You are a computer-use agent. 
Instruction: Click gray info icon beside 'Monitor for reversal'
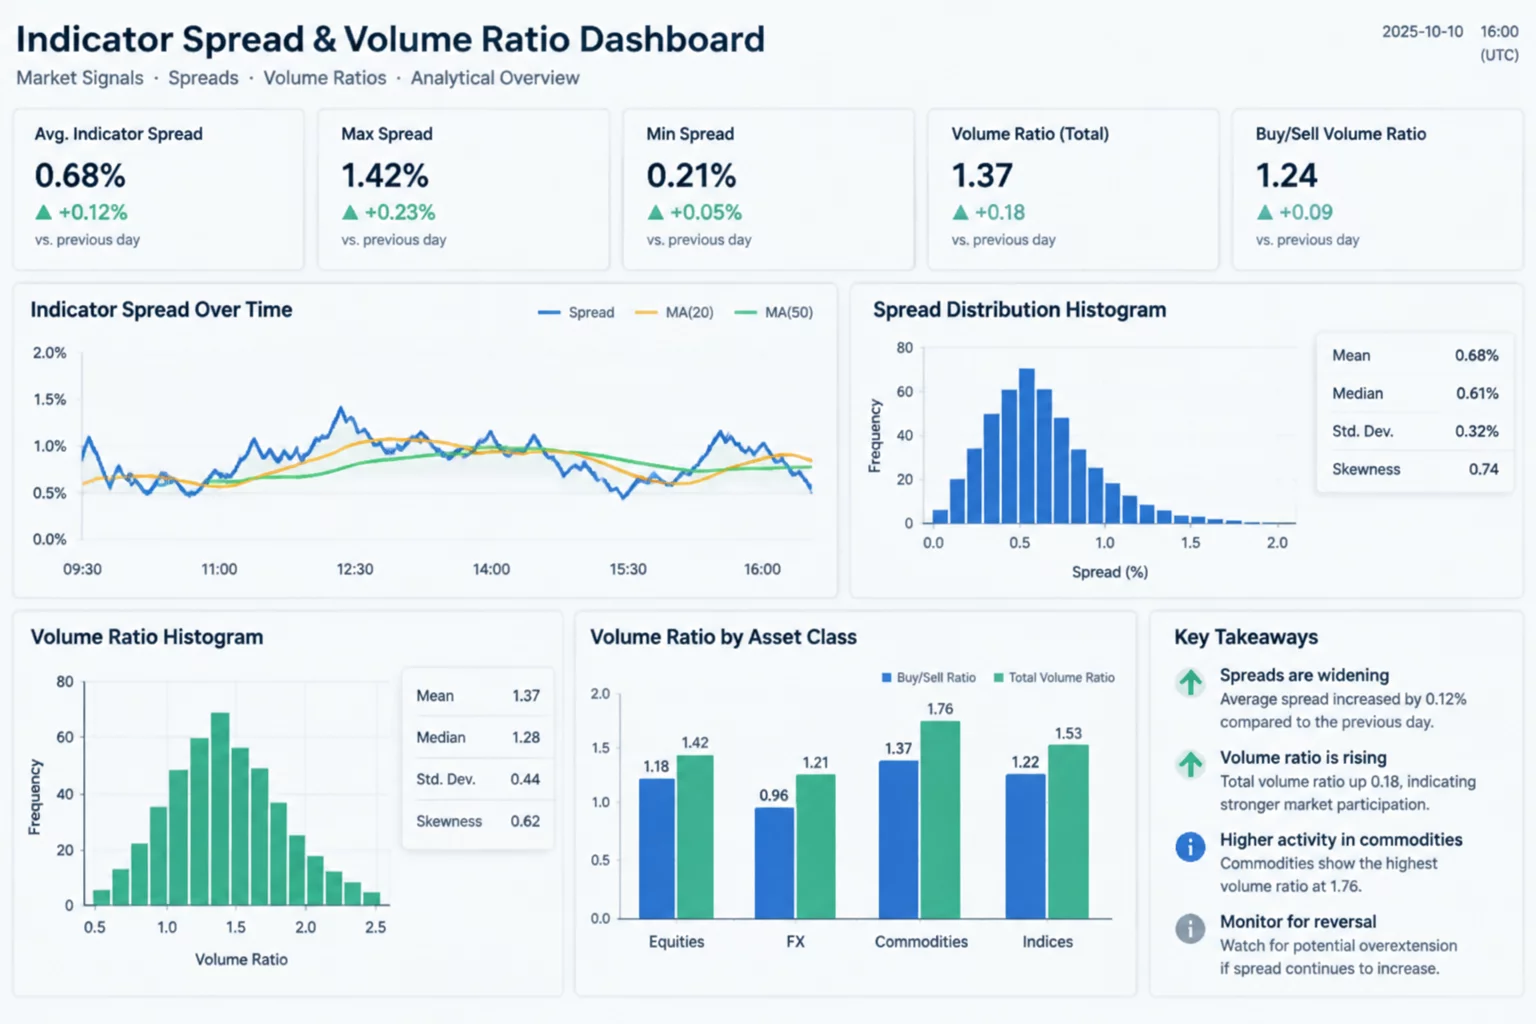coord(1190,929)
